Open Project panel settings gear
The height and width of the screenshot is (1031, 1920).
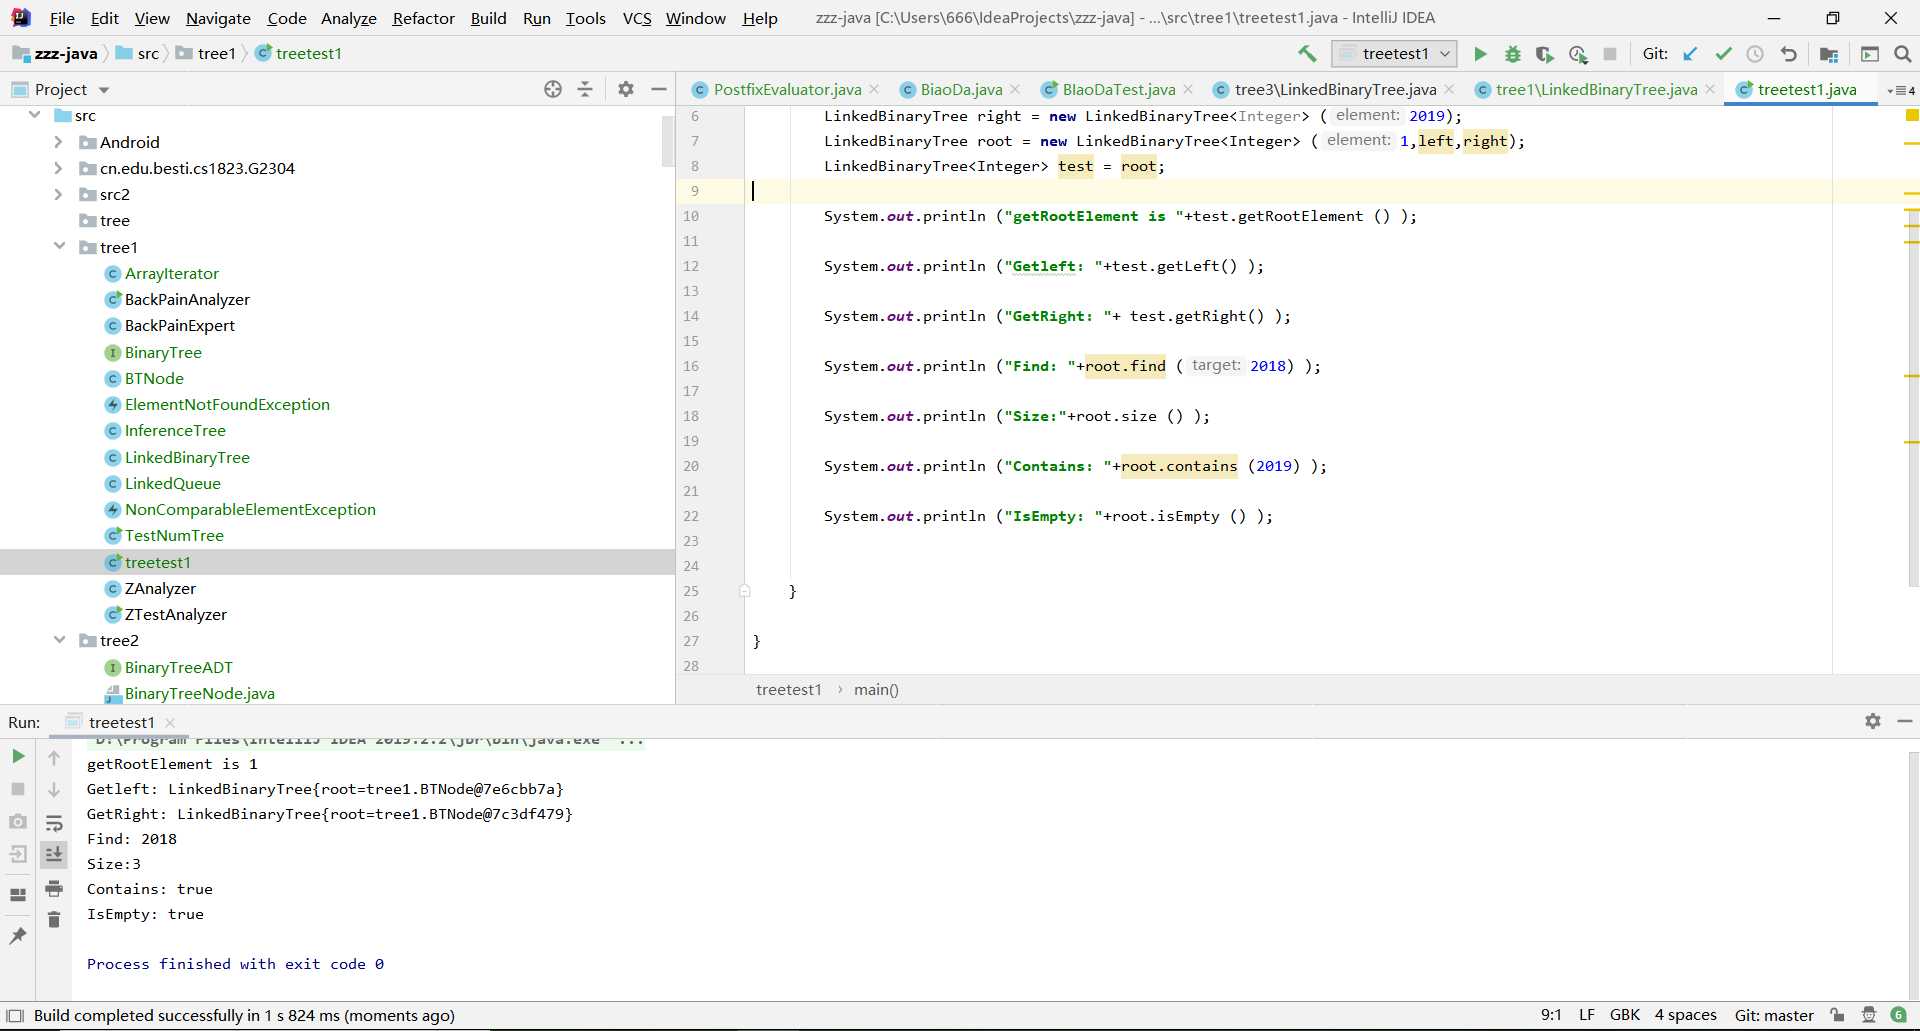coord(626,89)
